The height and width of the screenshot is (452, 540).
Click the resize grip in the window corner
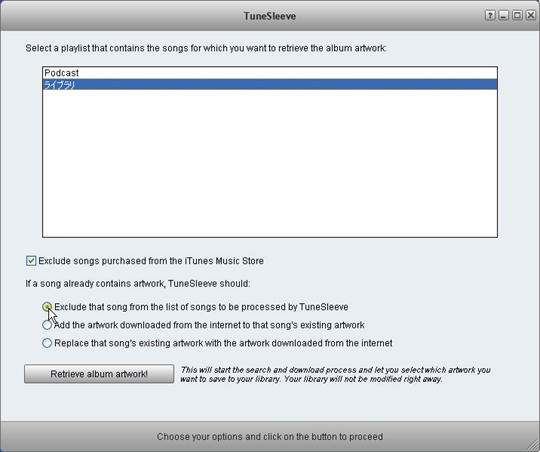[532, 444]
